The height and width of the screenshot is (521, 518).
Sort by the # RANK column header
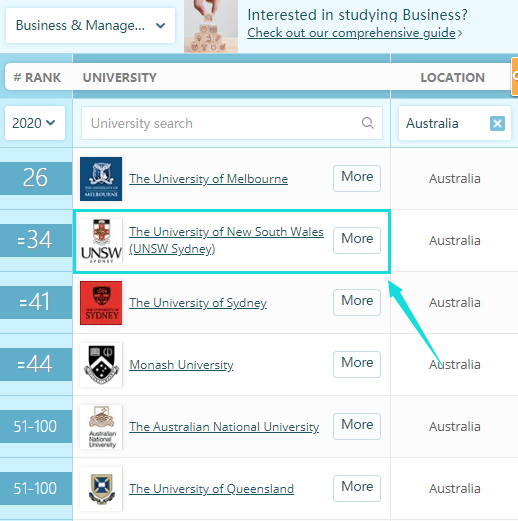(x=37, y=78)
